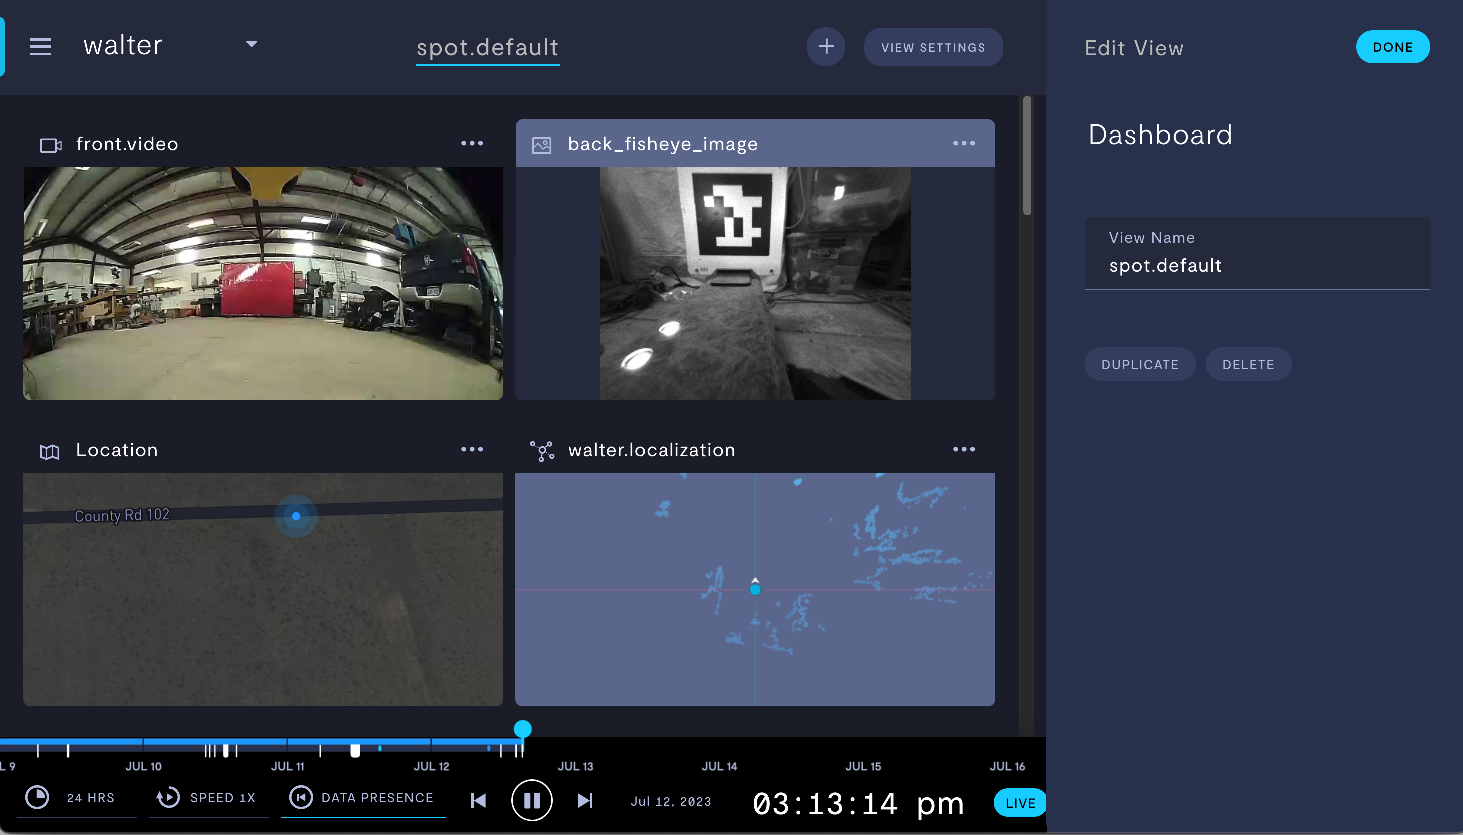
Task: Open back_fisheye_image module options menu
Action: click(964, 143)
